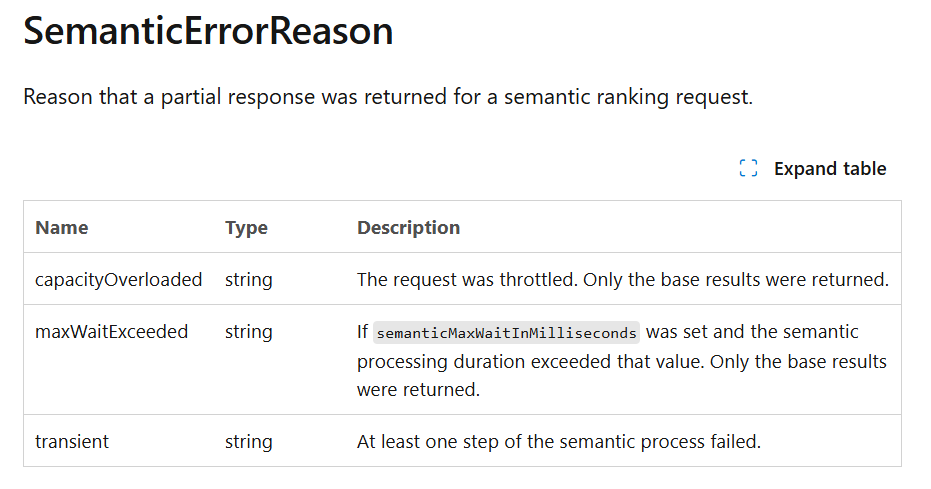The image size is (931, 489).
Task: Click the semanticMaxWaitInMilliseconds code text
Action: pyautogui.click(x=506, y=333)
